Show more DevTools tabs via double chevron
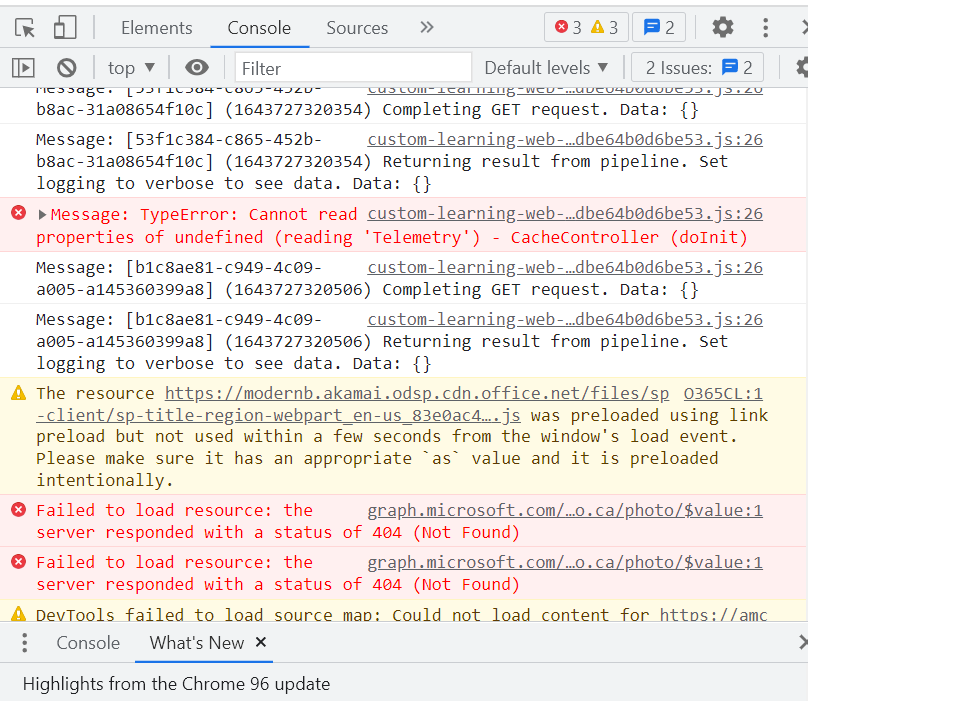Screen dimensions: 979x701 (x=426, y=27)
